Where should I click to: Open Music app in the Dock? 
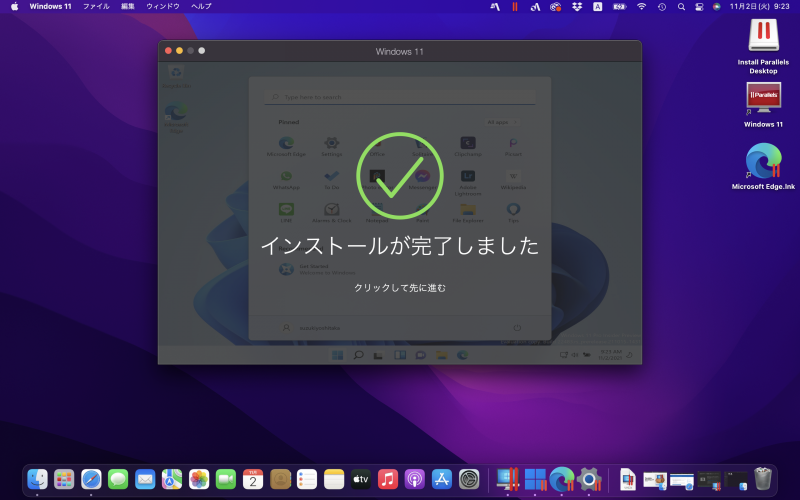pos(388,479)
